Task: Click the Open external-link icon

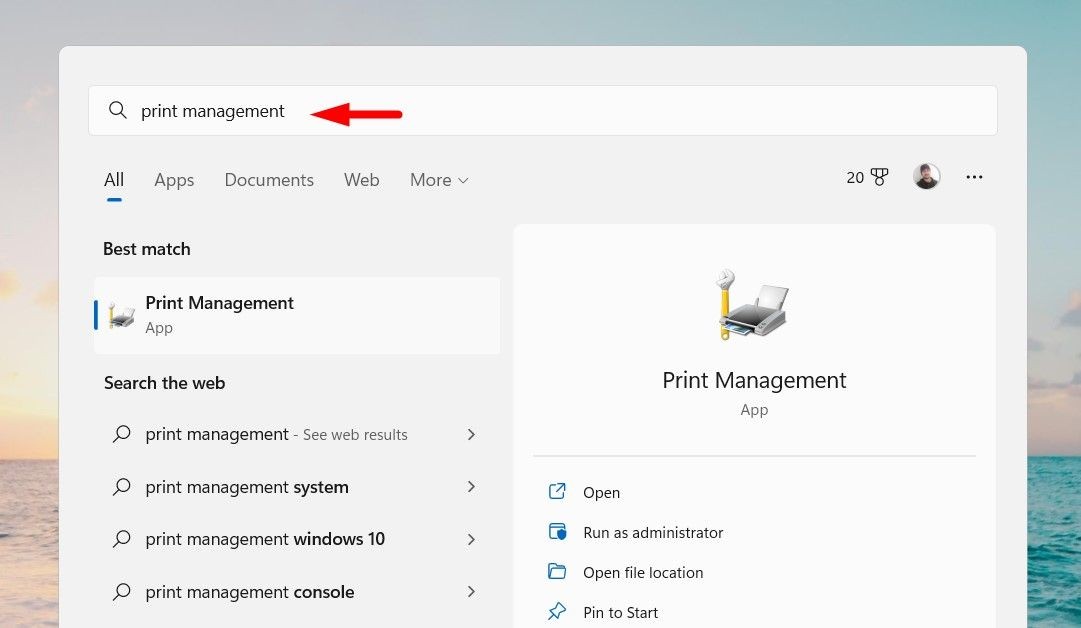Action: pyautogui.click(x=557, y=492)
